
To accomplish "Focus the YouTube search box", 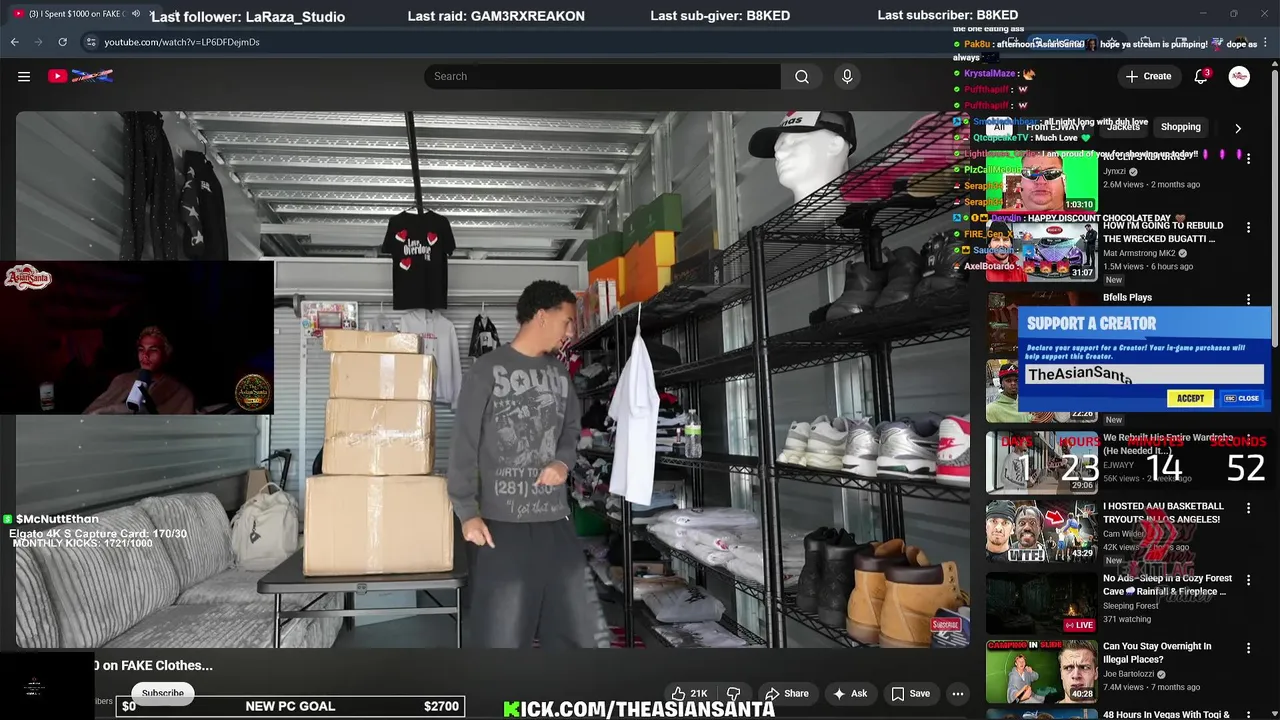I will click(602, 76).
